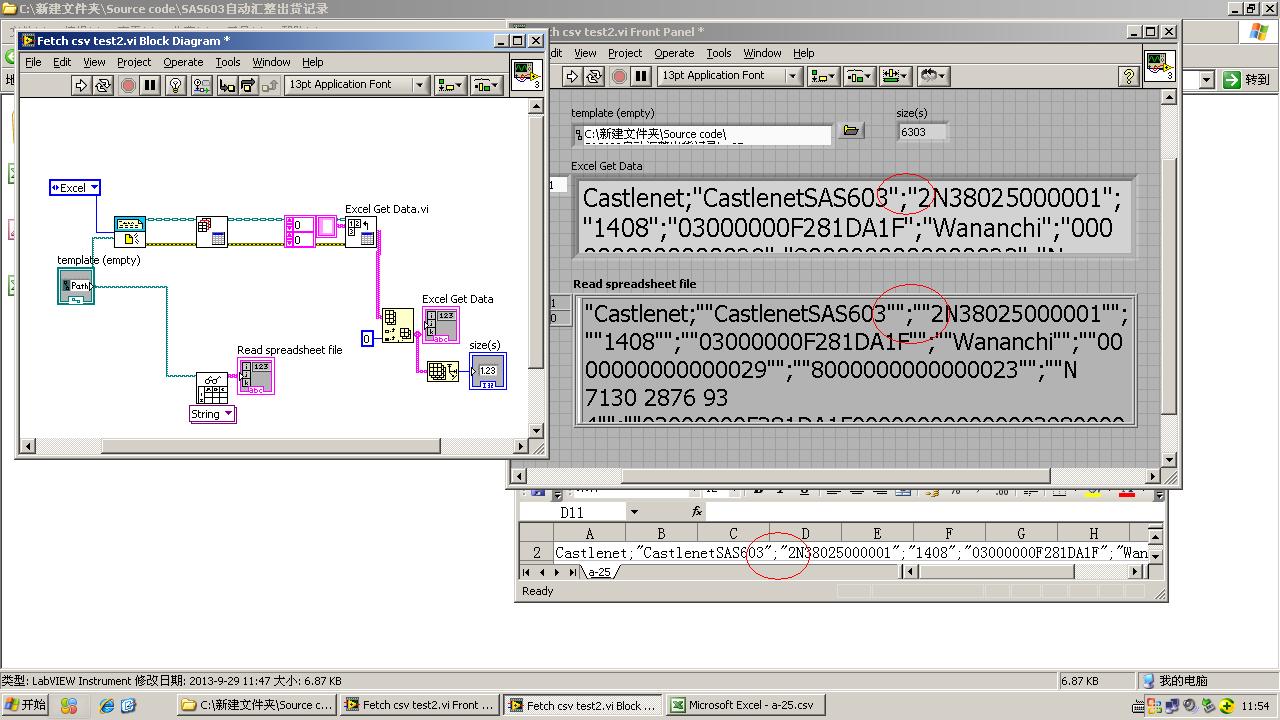Open Reorder dropdown in Front Panel

(x=933, y=76)
